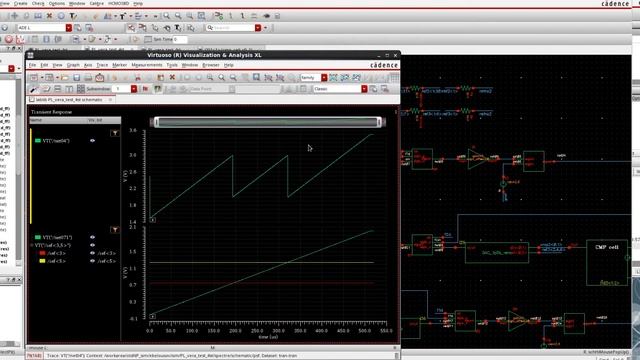Click the red flag marker icon in waveform toolbar
Screen dimensions: 640x360
point(145,89)
